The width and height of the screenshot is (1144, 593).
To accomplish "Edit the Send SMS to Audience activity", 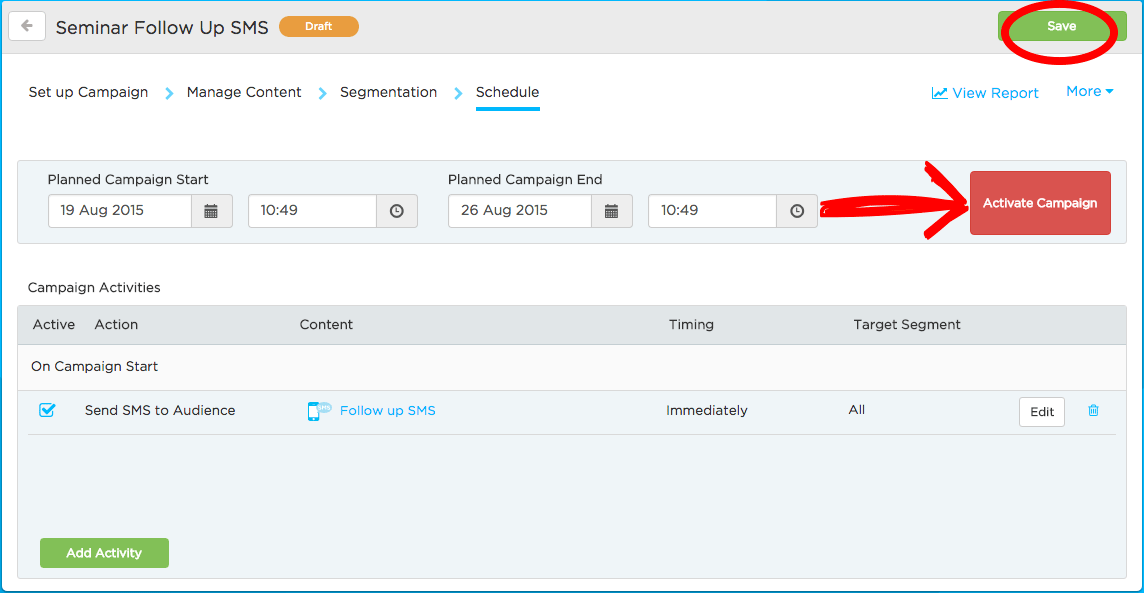I will (x=1041, y=411).
